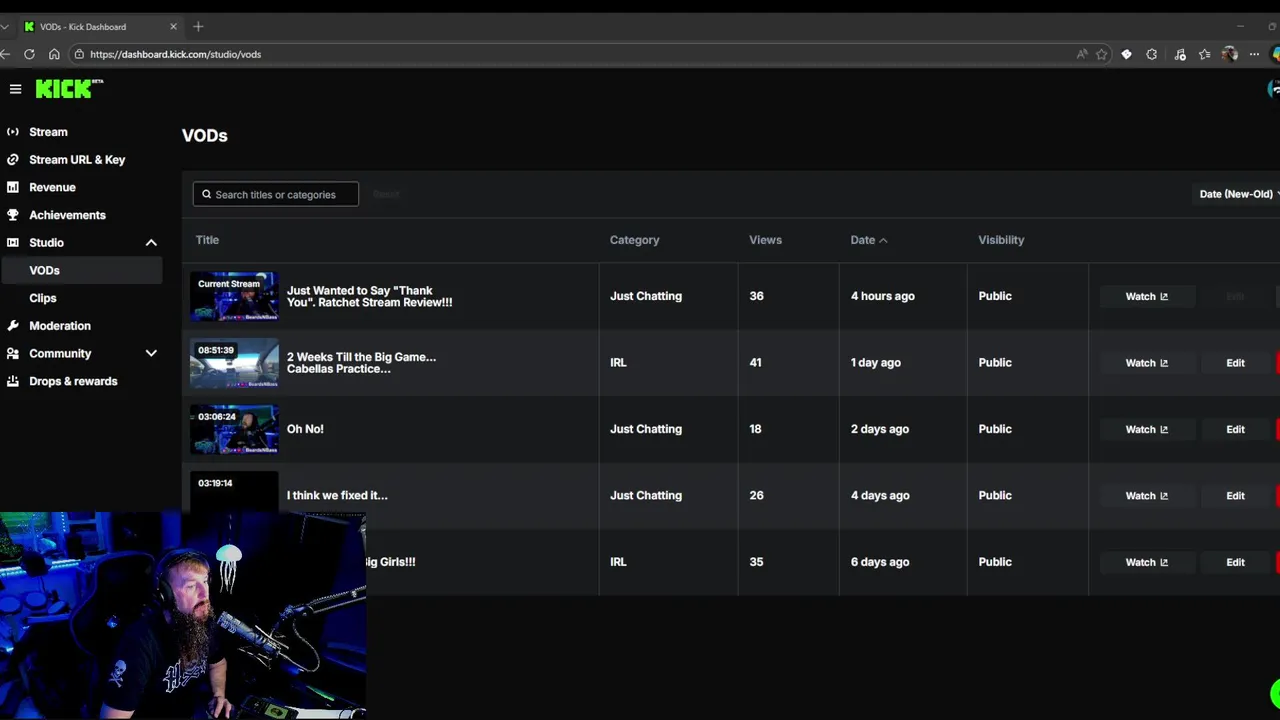Image resolution: width=1280 pixels, height=720 pixels.
Task: Expand the Community sidebar section
Action: coord(151,353)
